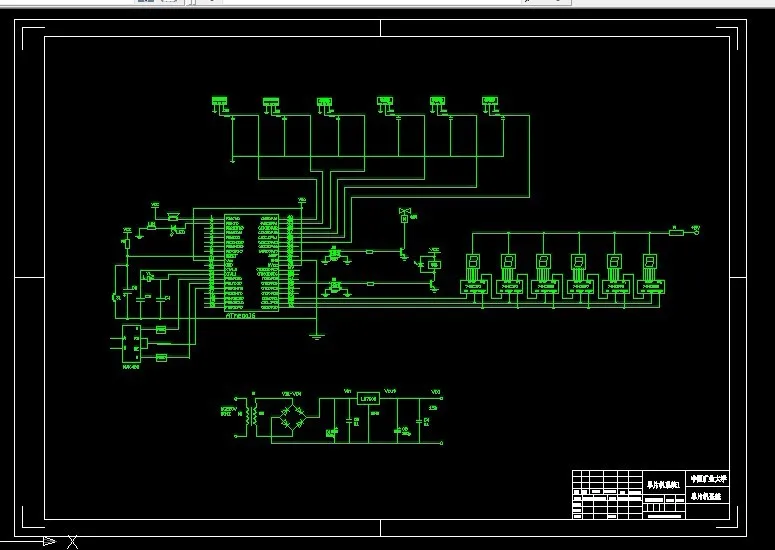This screenshot has height=550, width=775.
Task: Select the Vin label in power circuit
Action: 347,391
